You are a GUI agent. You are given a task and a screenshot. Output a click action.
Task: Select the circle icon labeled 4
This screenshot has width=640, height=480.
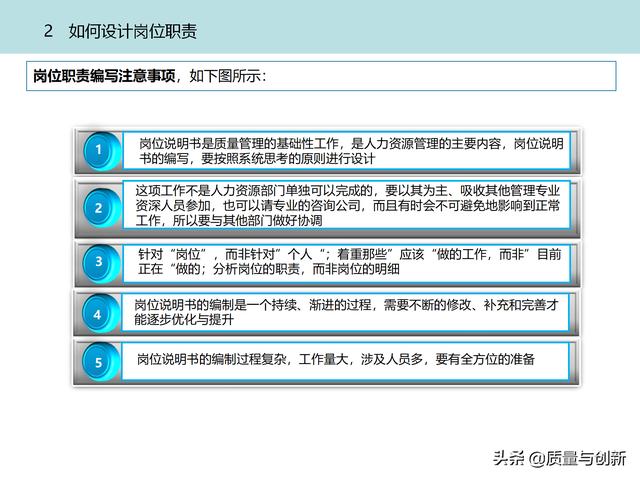click(98, 314)
